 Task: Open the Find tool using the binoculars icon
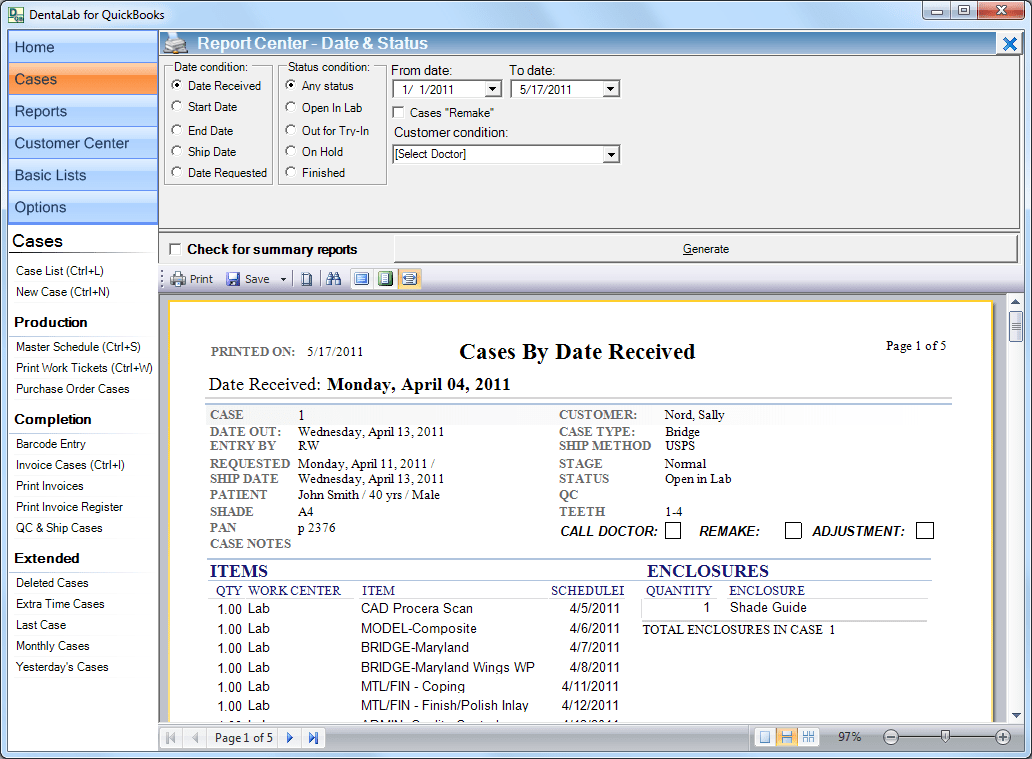tap(335, 279)
